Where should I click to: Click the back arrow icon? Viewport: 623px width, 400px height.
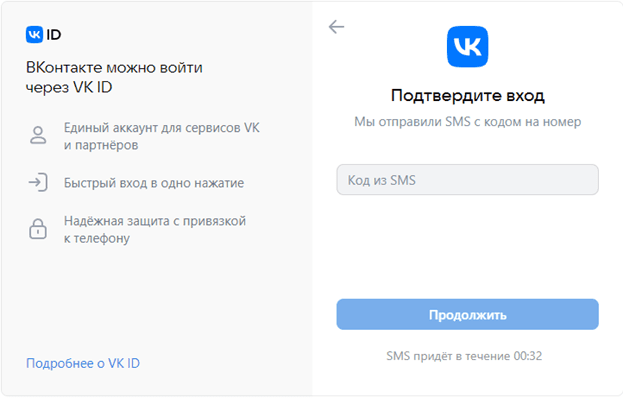tap(336, 27)
